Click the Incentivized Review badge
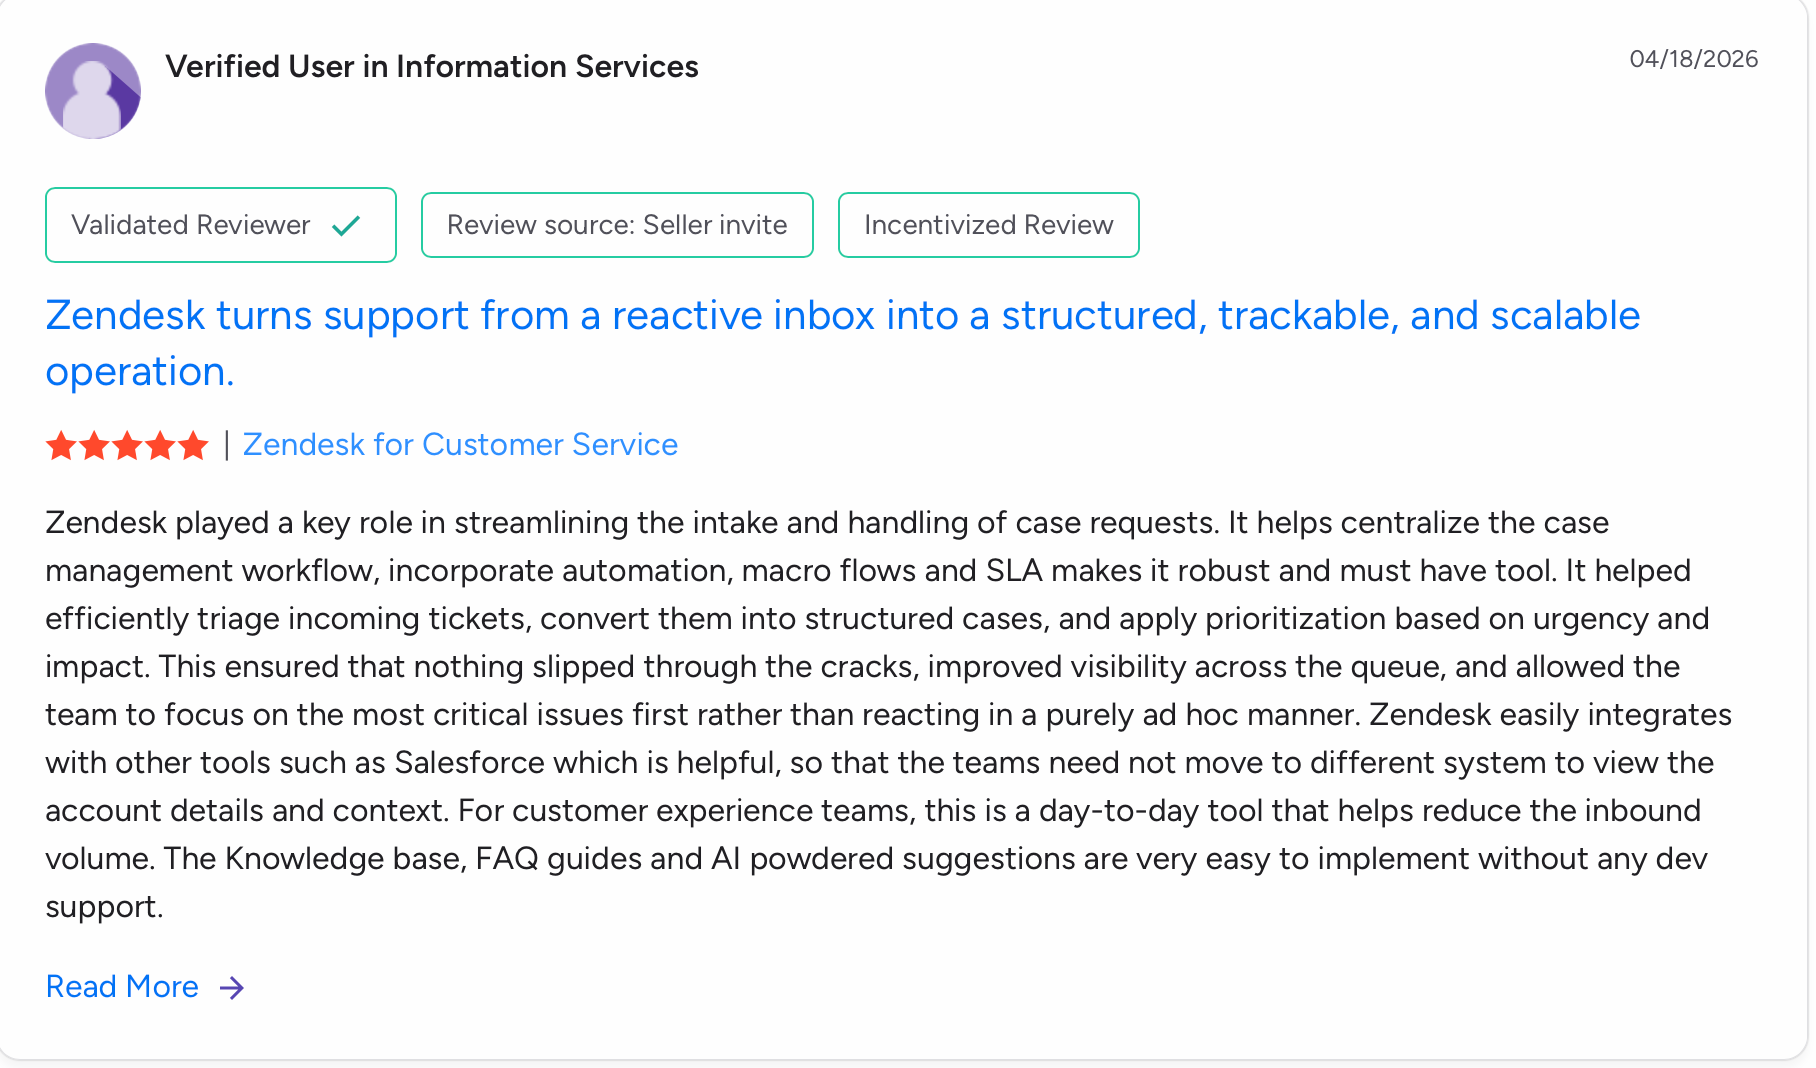 [988, 225]
